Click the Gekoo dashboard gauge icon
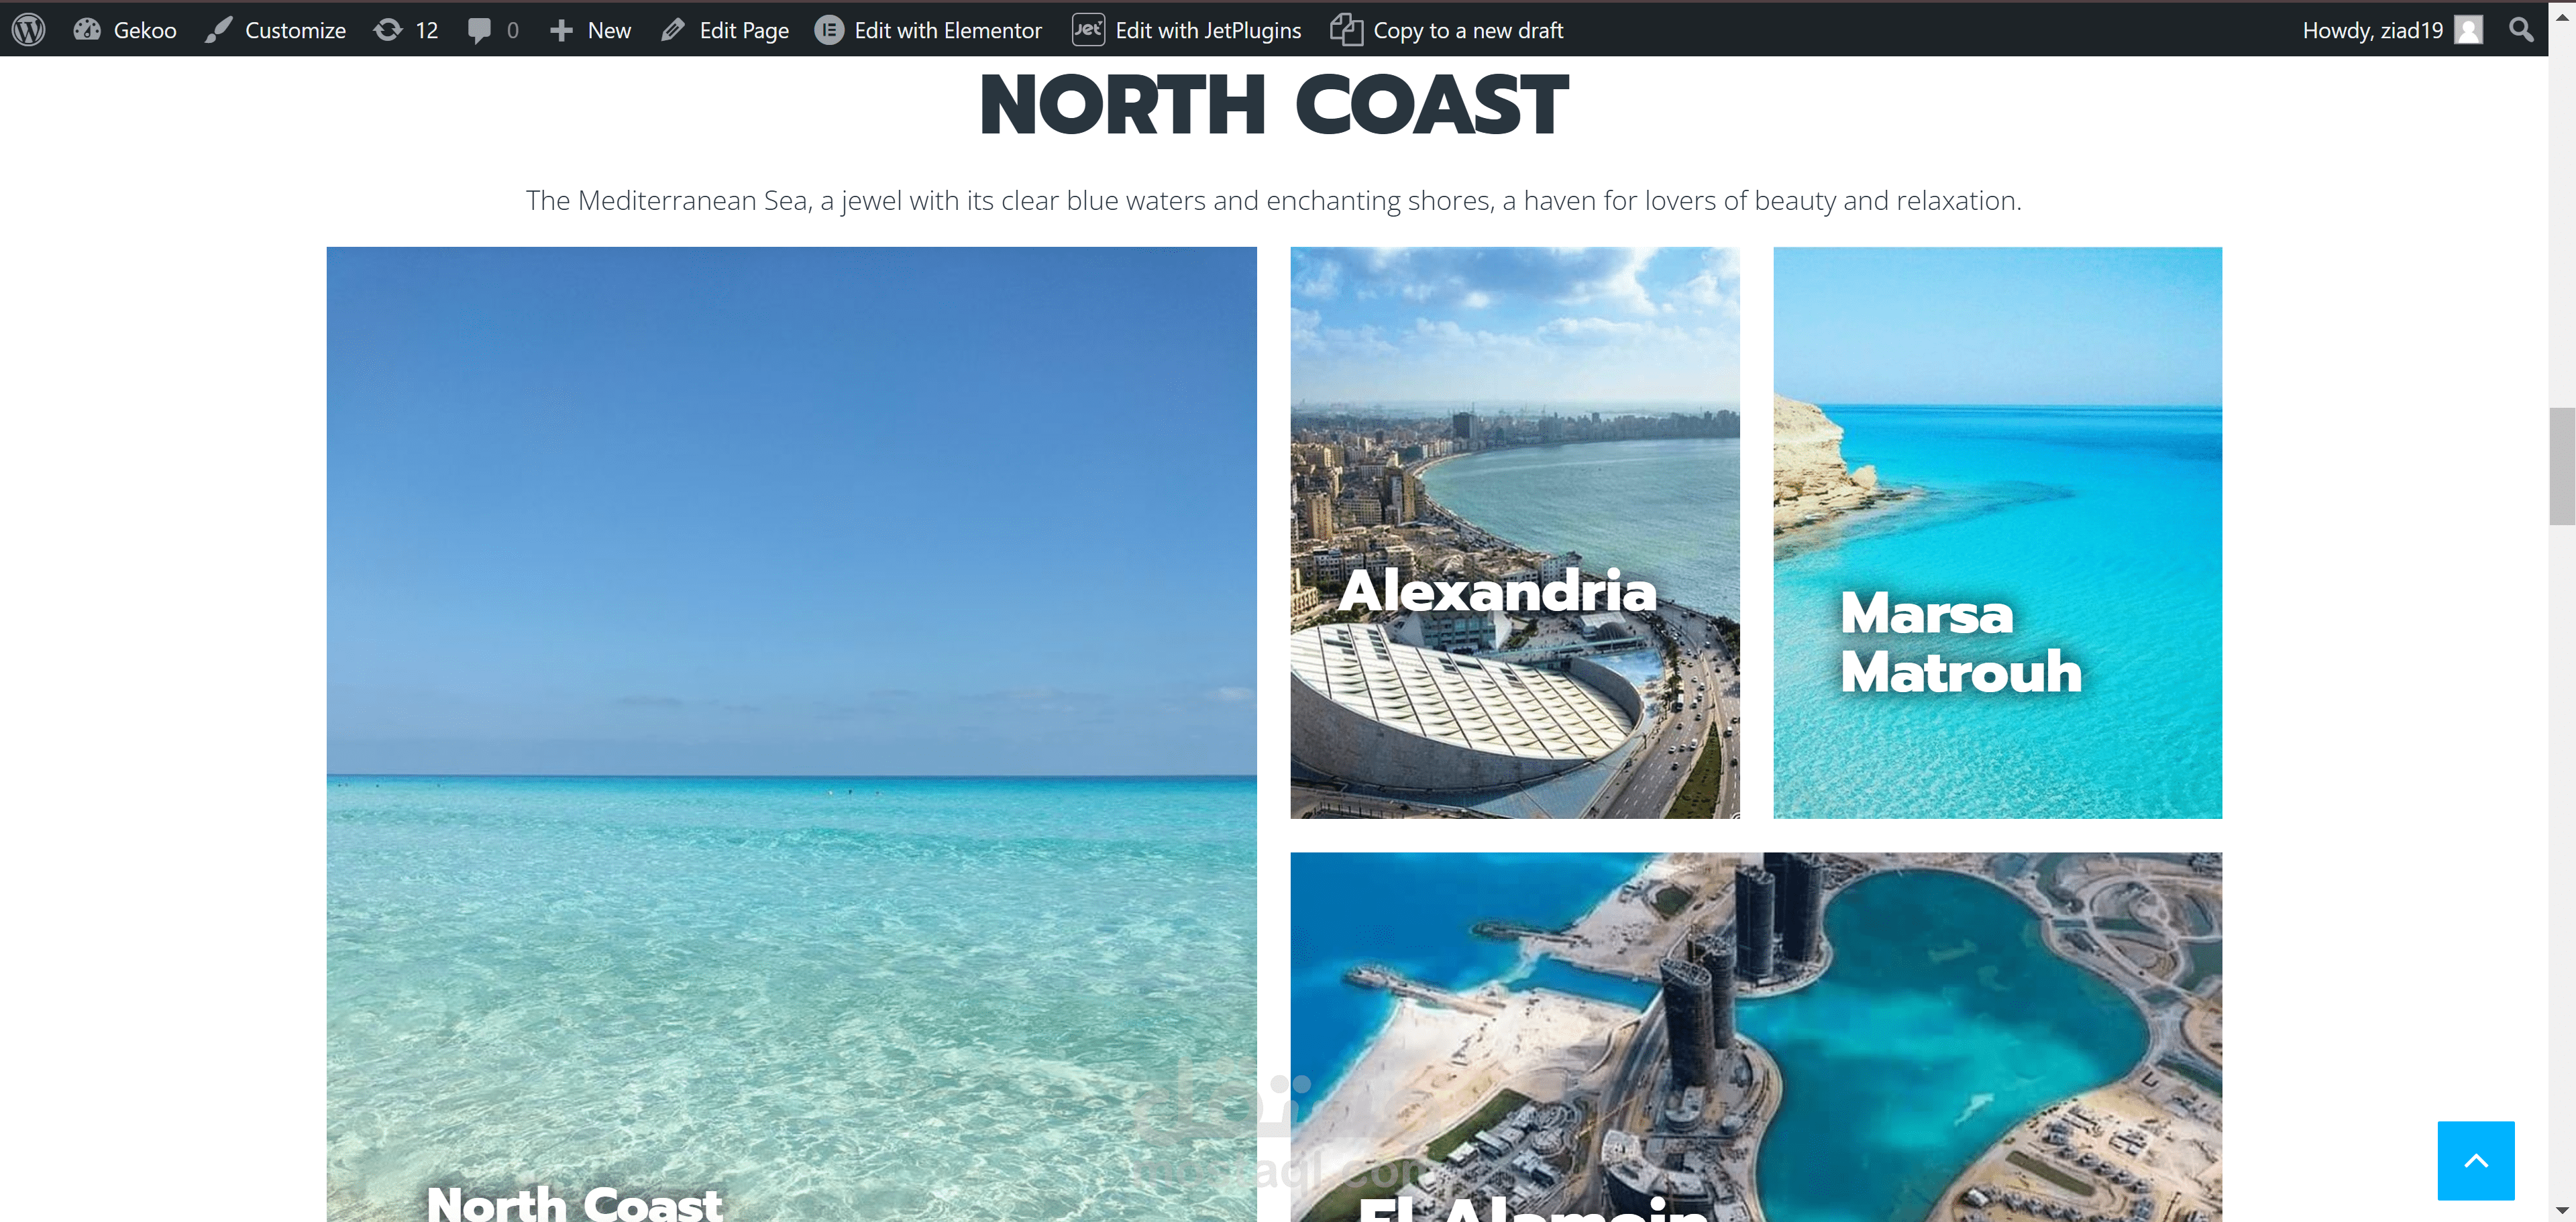This screenshot has width=2576, height=1222. (87, 30)
